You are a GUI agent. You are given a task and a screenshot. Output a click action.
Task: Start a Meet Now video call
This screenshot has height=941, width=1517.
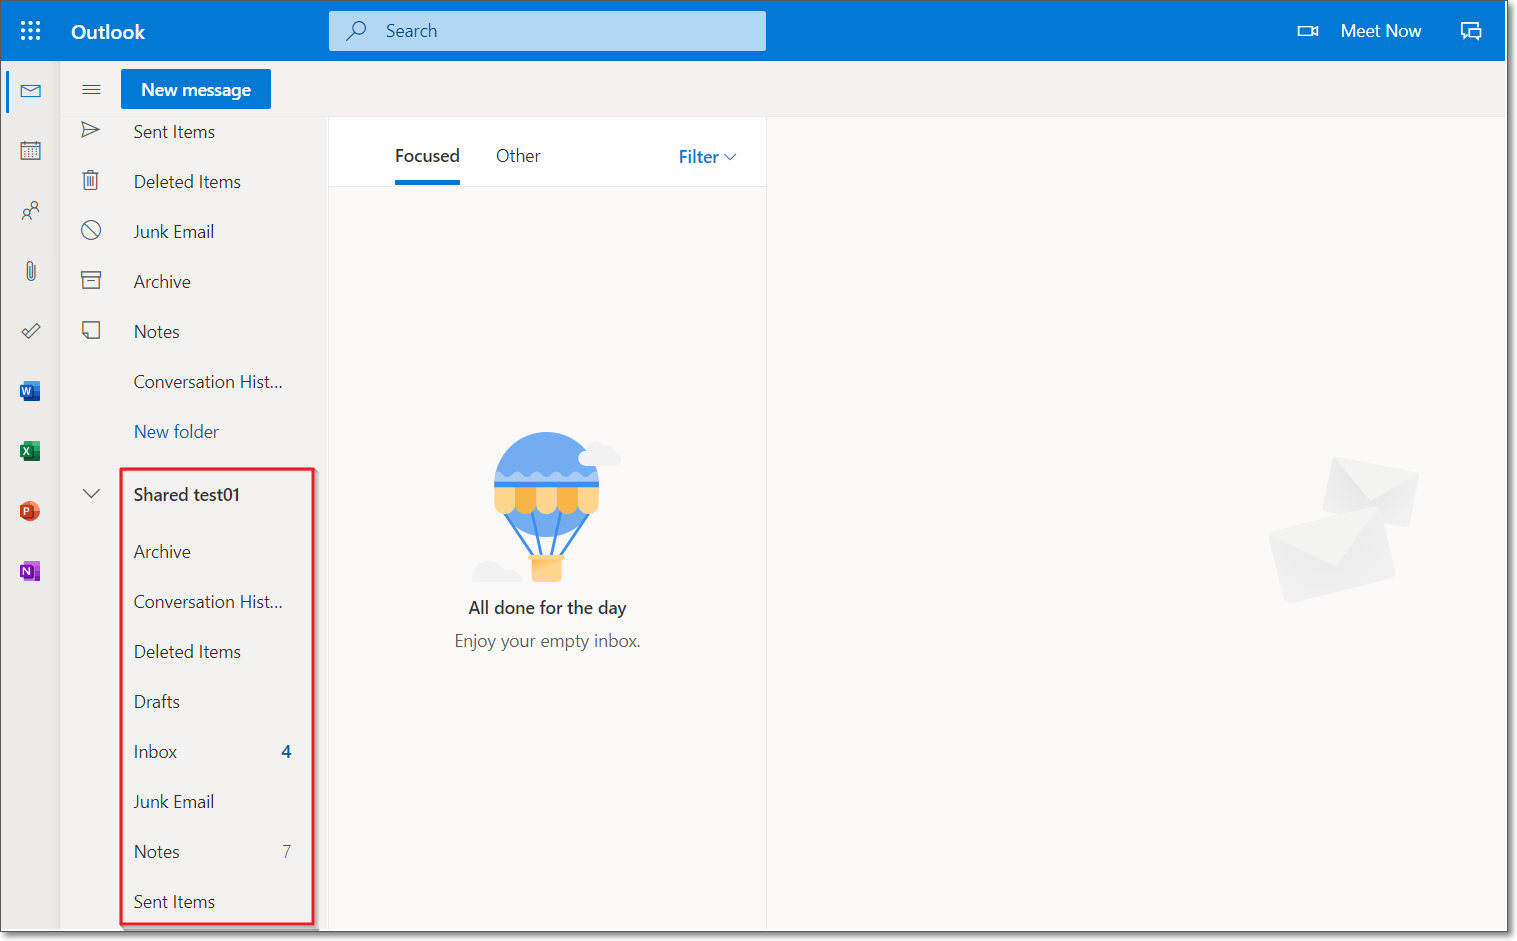pyautogui.click(x=1360, y=31)
